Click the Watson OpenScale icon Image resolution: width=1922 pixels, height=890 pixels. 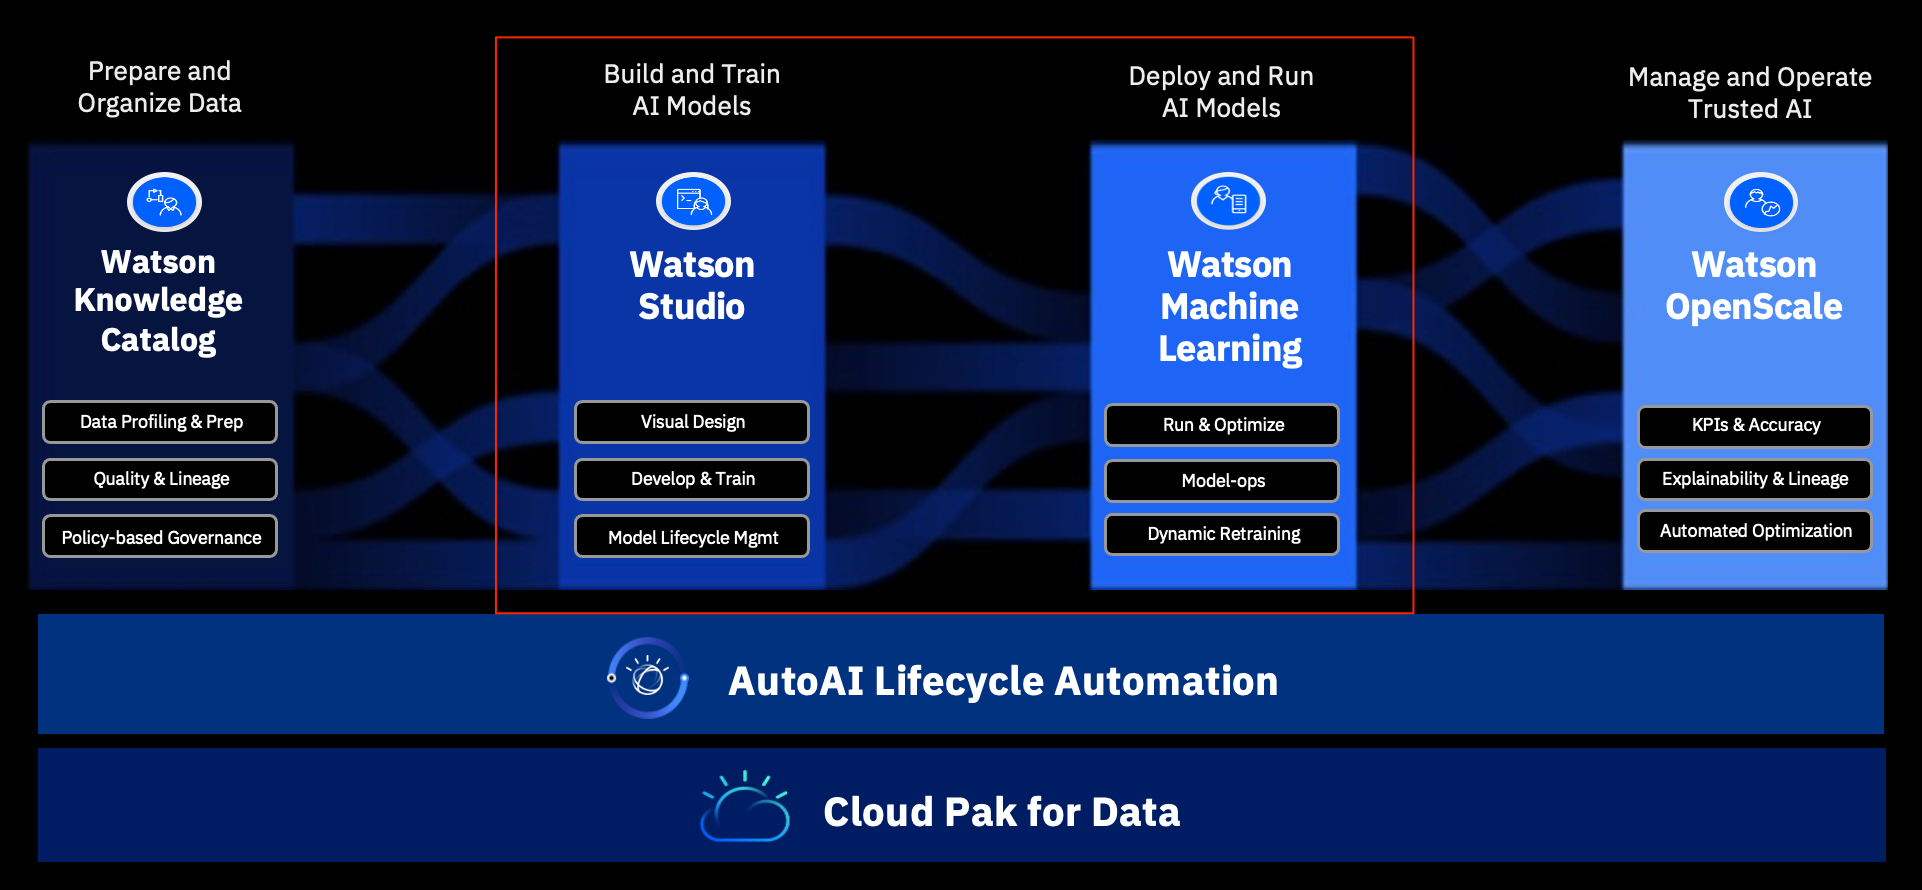point(1761,202)
